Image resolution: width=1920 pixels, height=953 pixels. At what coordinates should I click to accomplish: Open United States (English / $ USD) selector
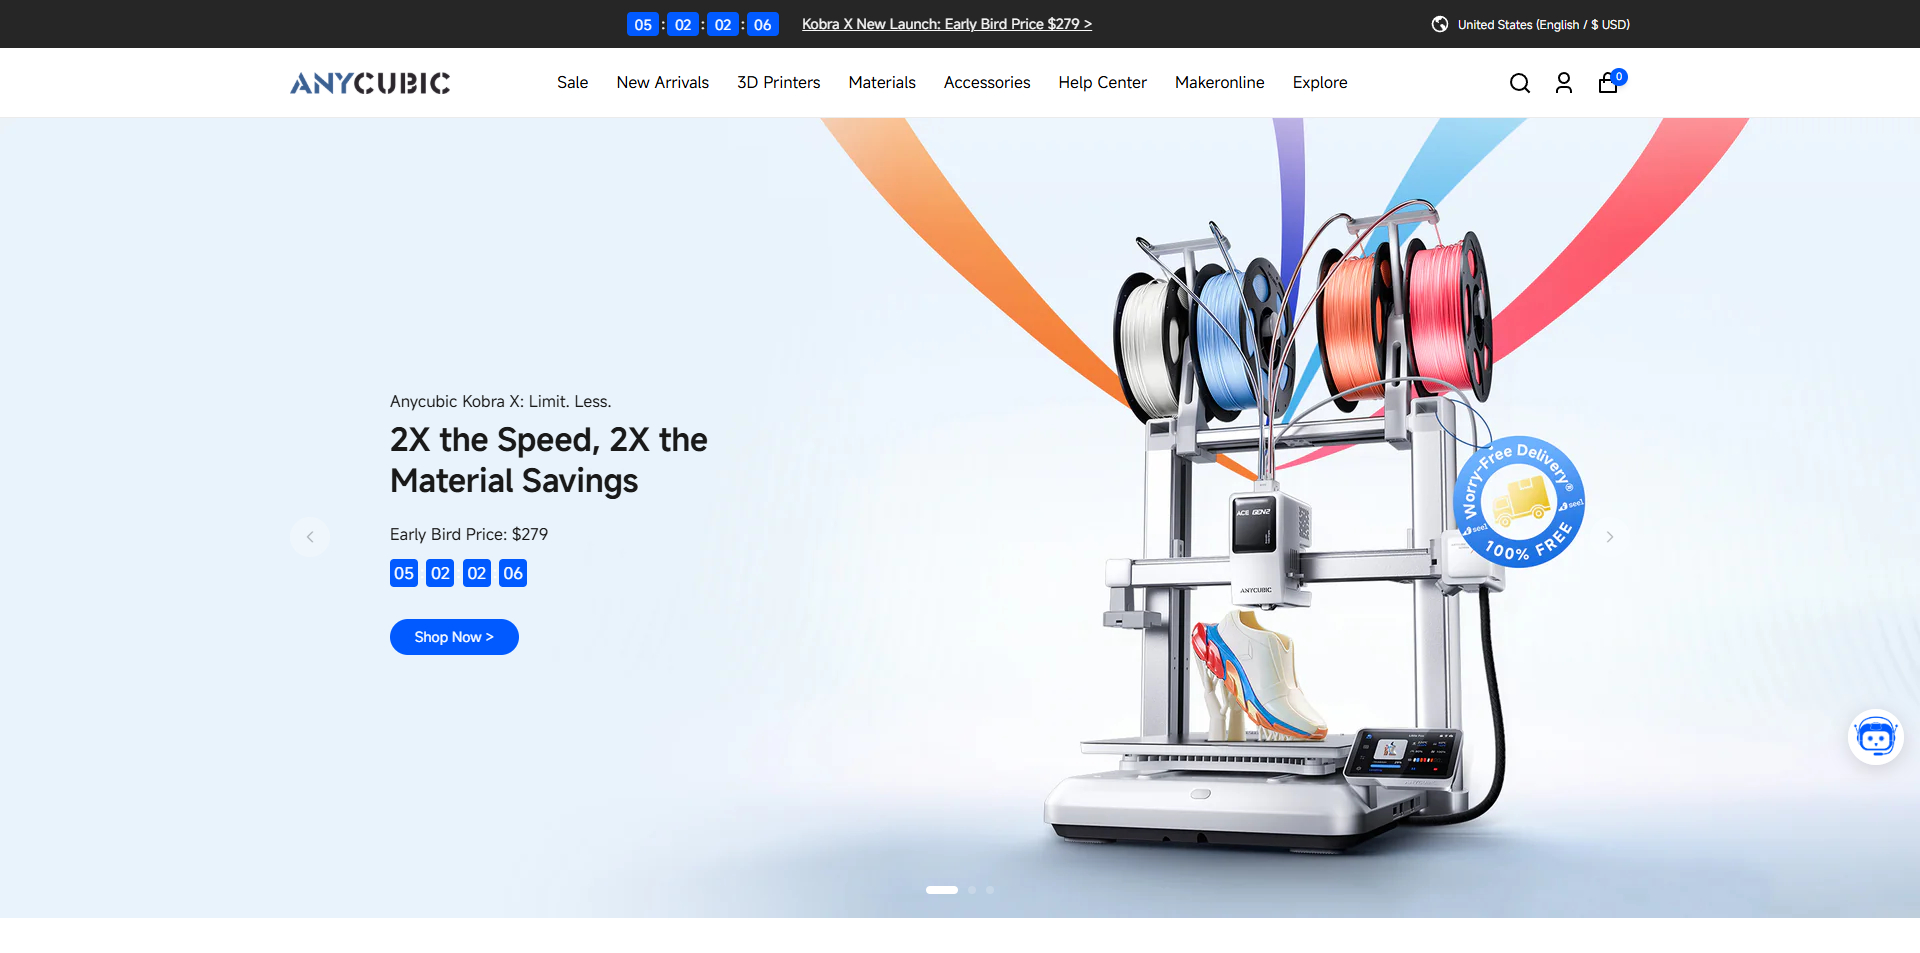(1543, 24)
